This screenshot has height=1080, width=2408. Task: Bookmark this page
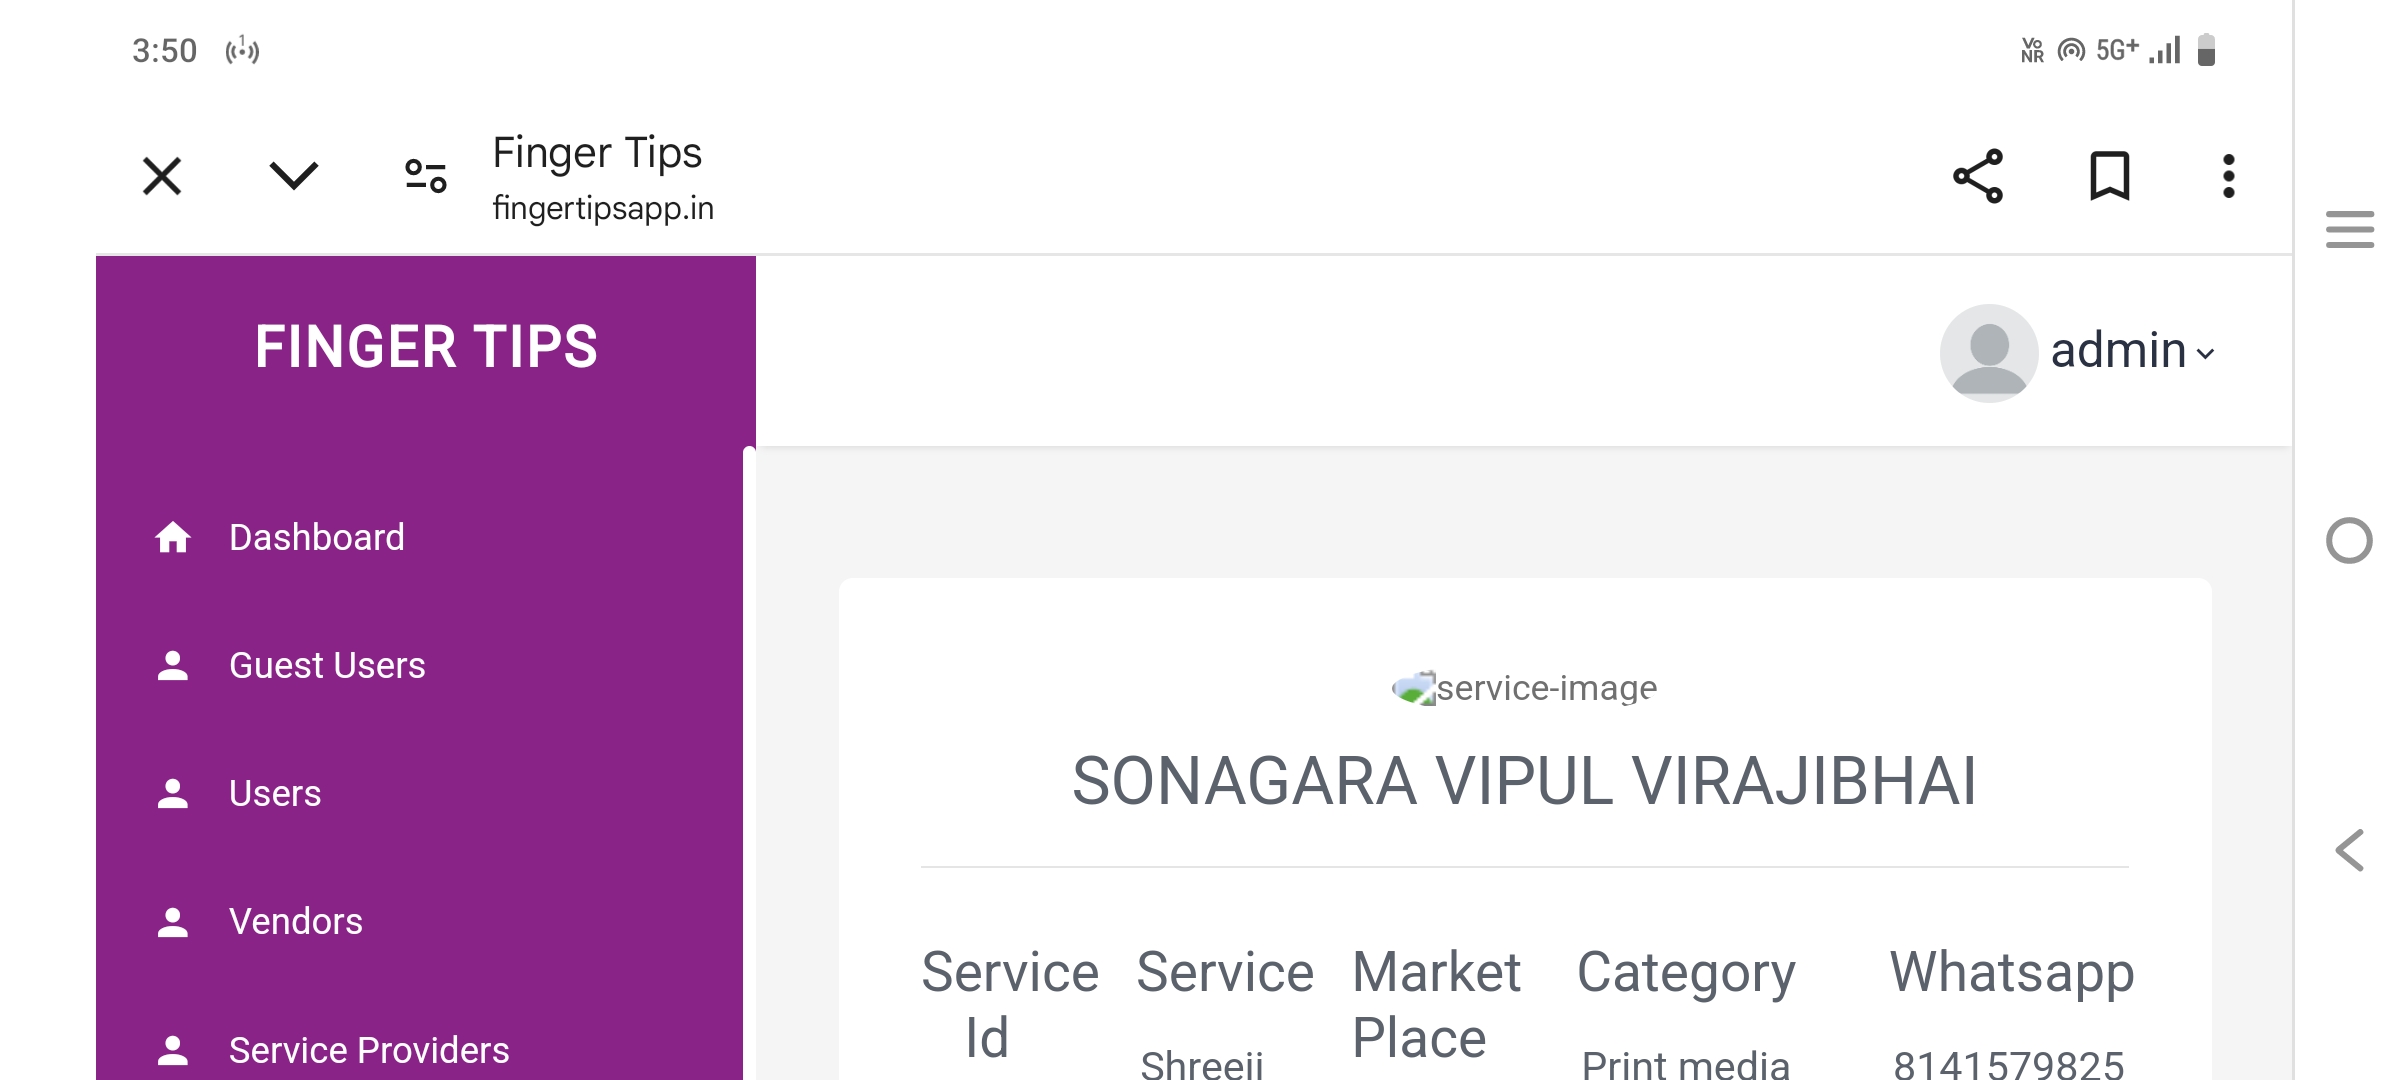2109,177
